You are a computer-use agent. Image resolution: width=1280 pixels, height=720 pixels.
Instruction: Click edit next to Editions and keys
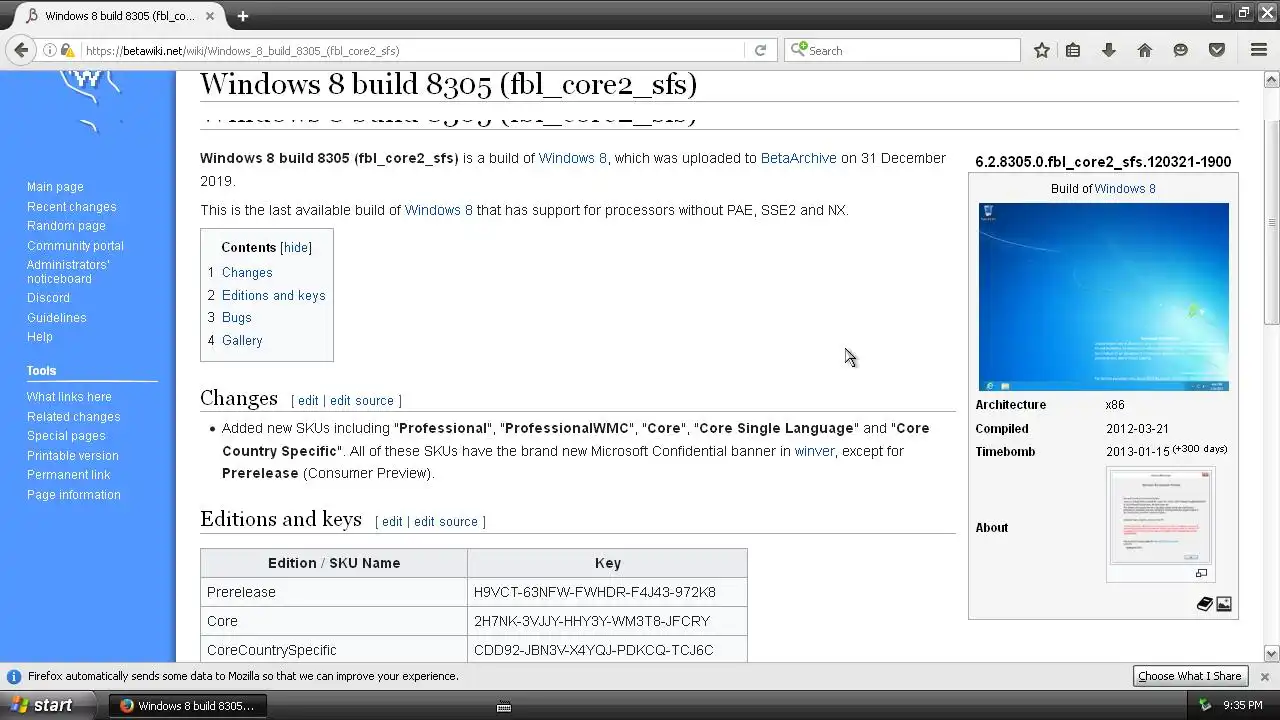[392, 521]
